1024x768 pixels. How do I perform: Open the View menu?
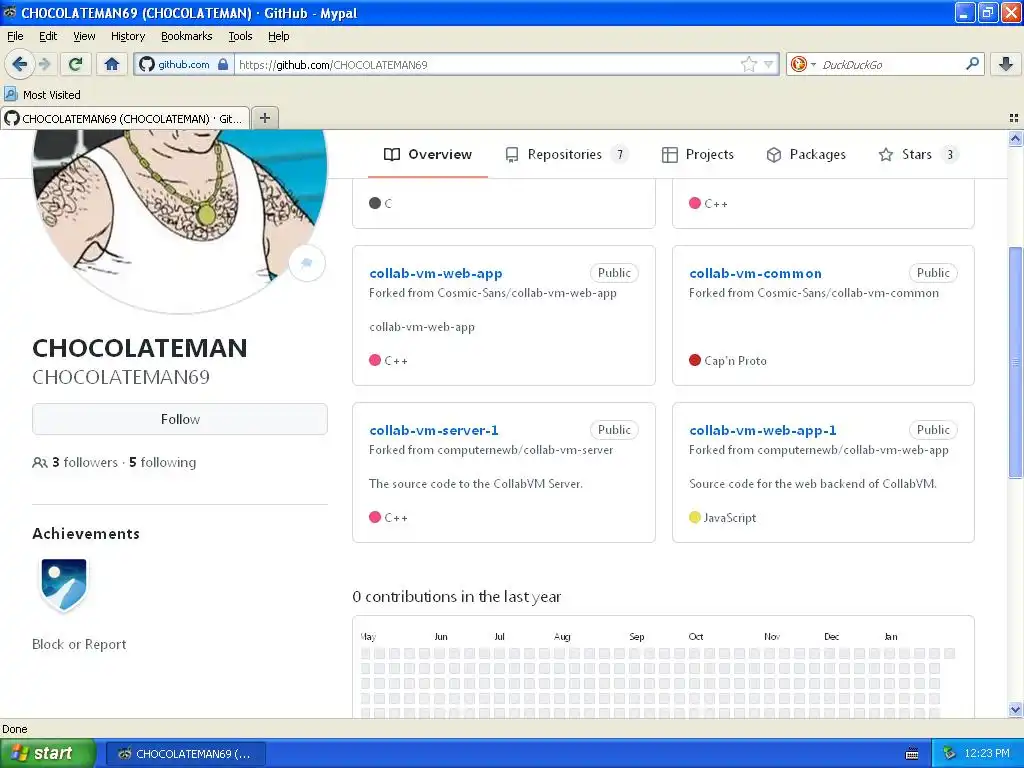click(x=84, y=36)
